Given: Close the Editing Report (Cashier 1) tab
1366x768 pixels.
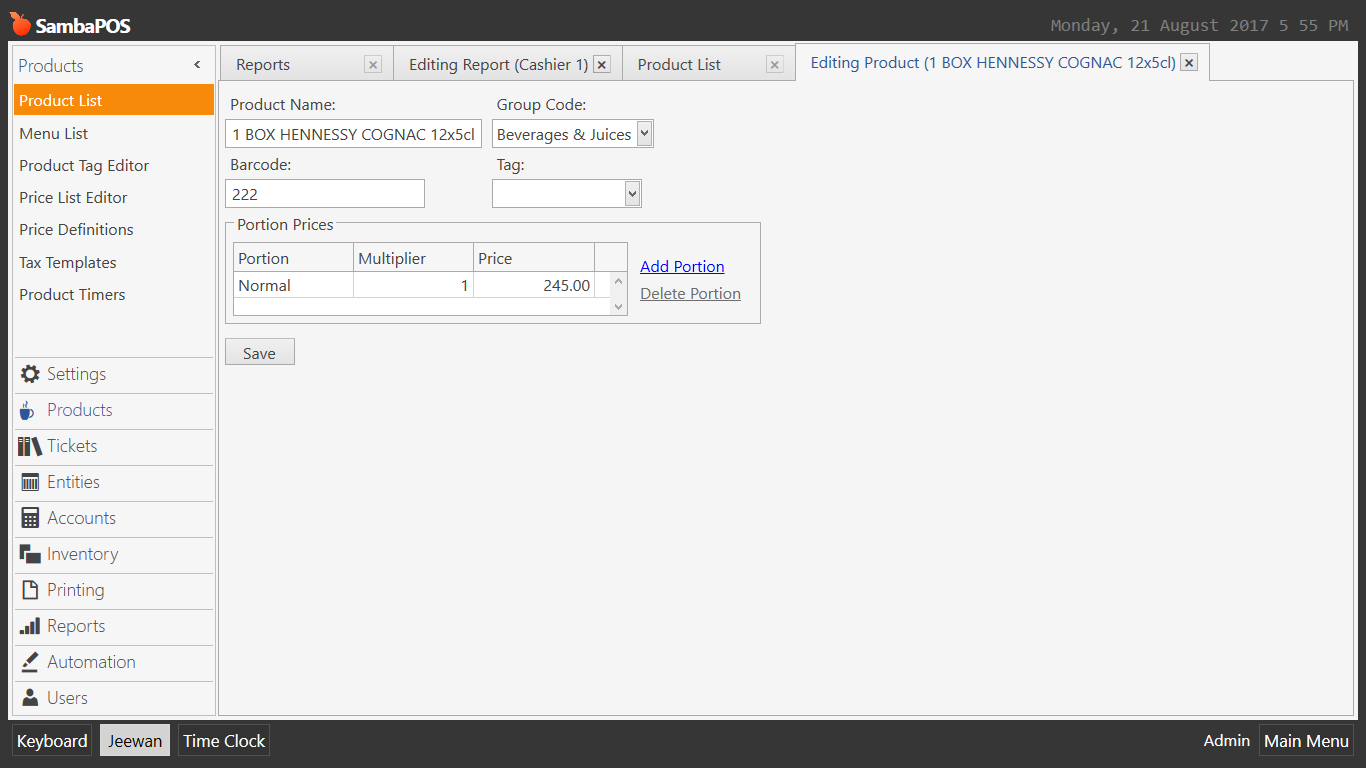Looking at the screenshot, I should [x=602, y=65].
